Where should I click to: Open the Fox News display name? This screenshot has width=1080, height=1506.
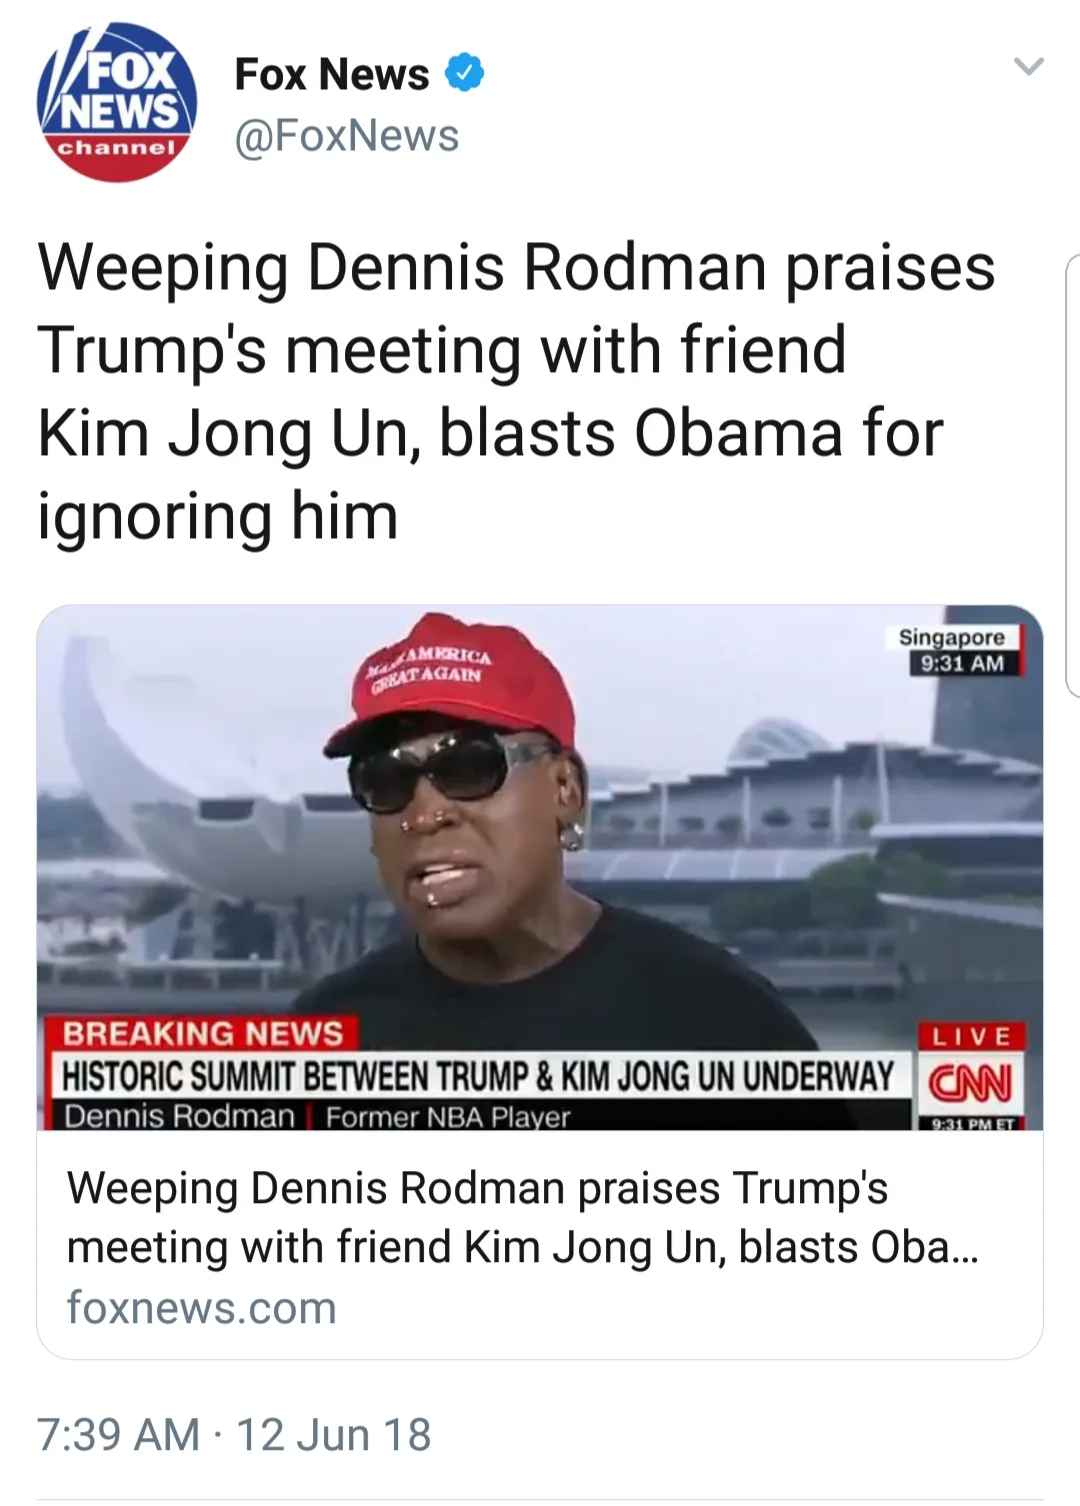click(331, 74)
